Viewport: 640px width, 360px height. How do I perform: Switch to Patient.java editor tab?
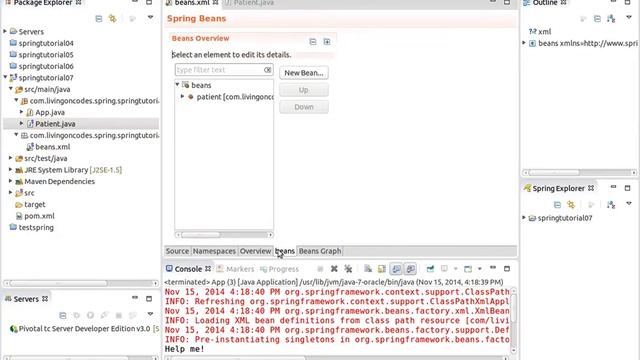249,3
